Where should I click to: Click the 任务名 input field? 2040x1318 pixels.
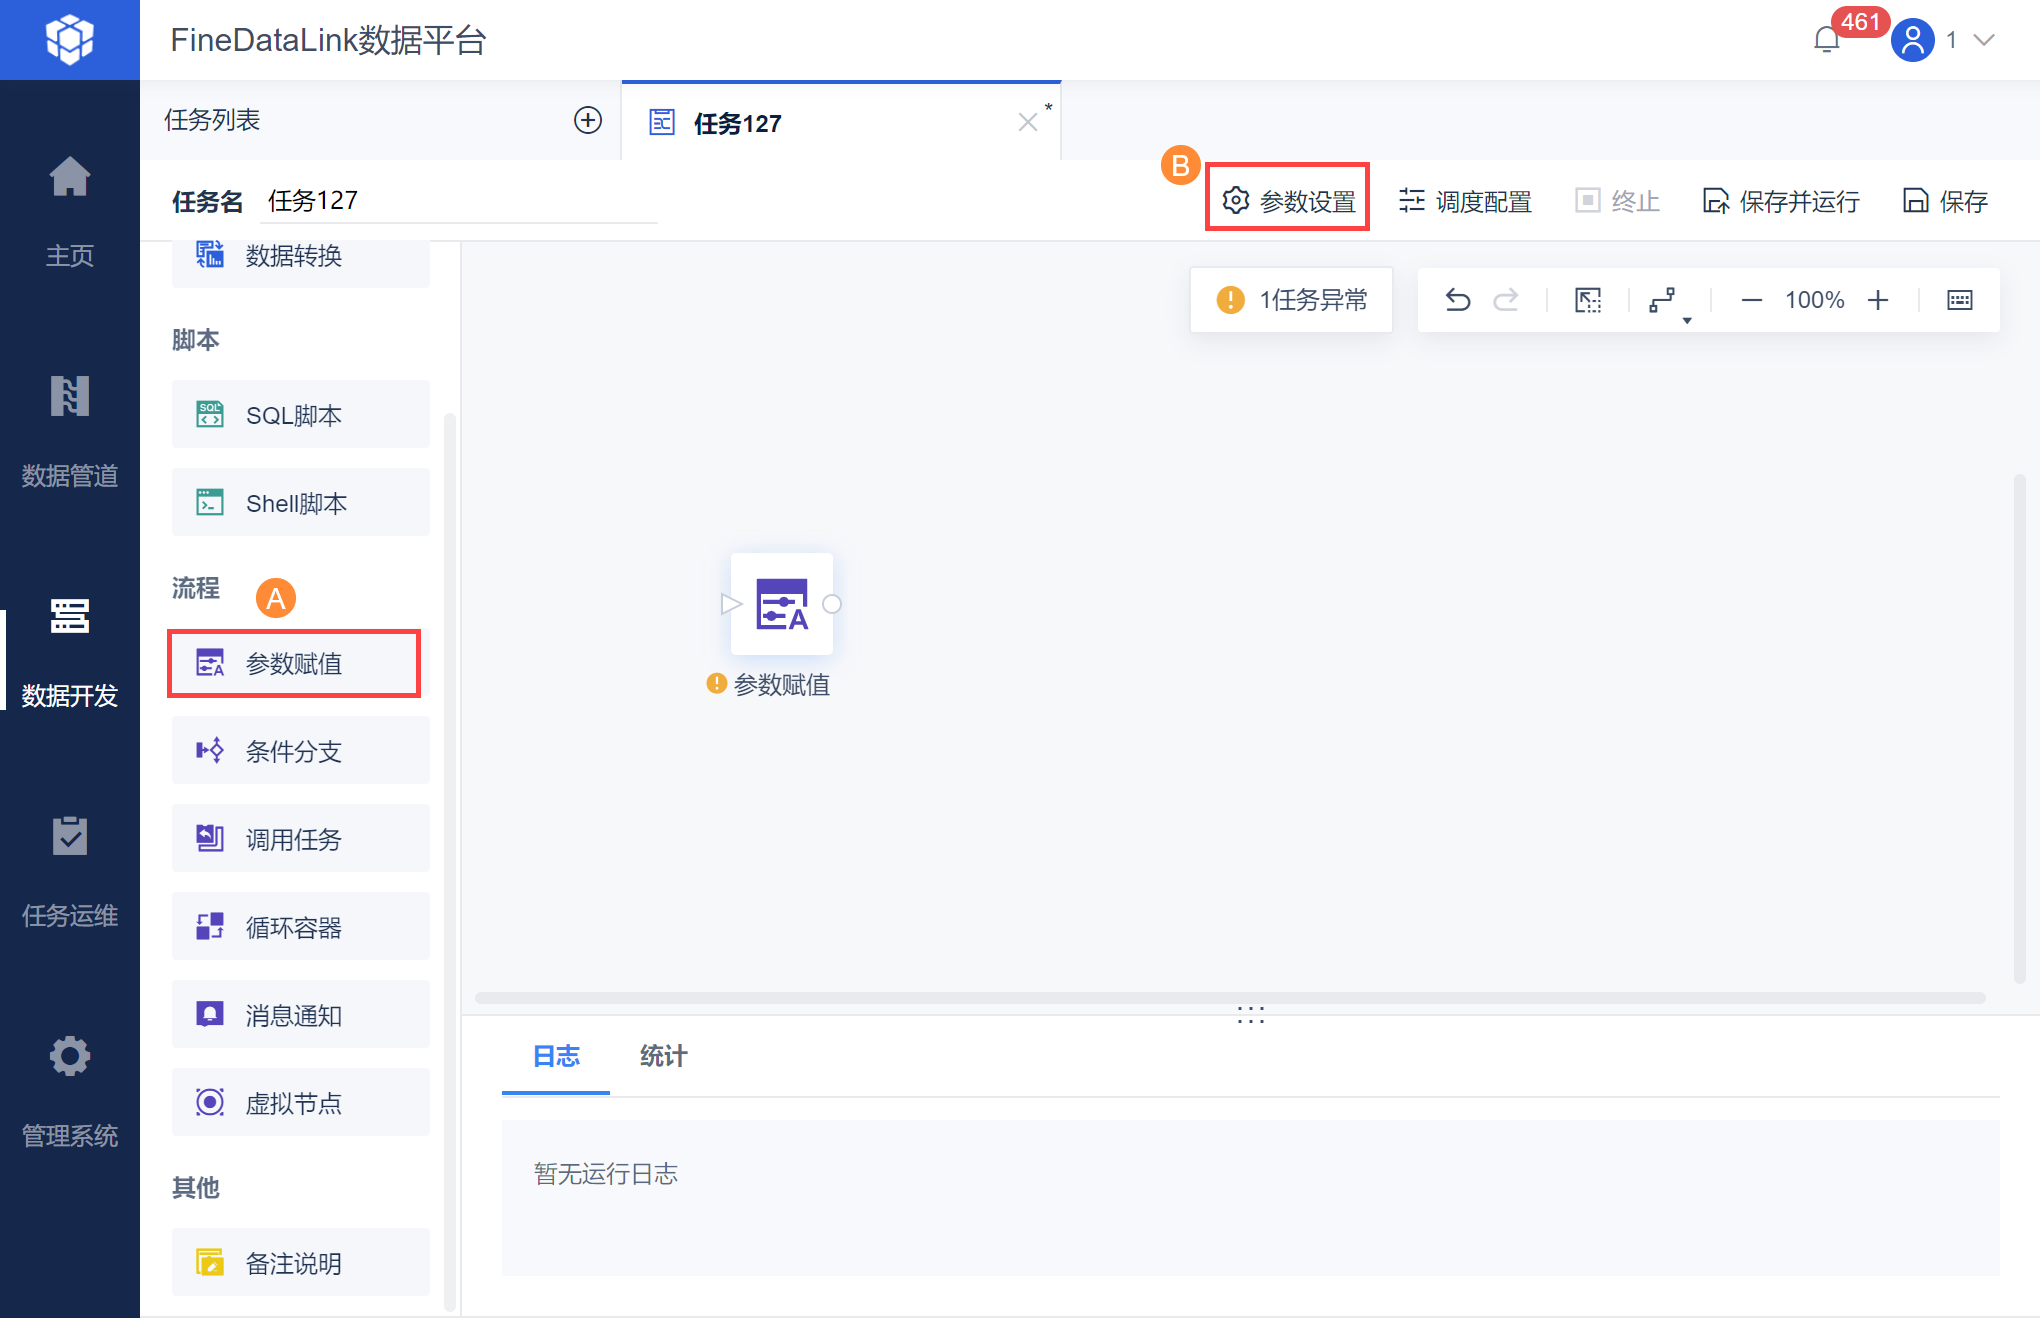[x=460, y=201]
